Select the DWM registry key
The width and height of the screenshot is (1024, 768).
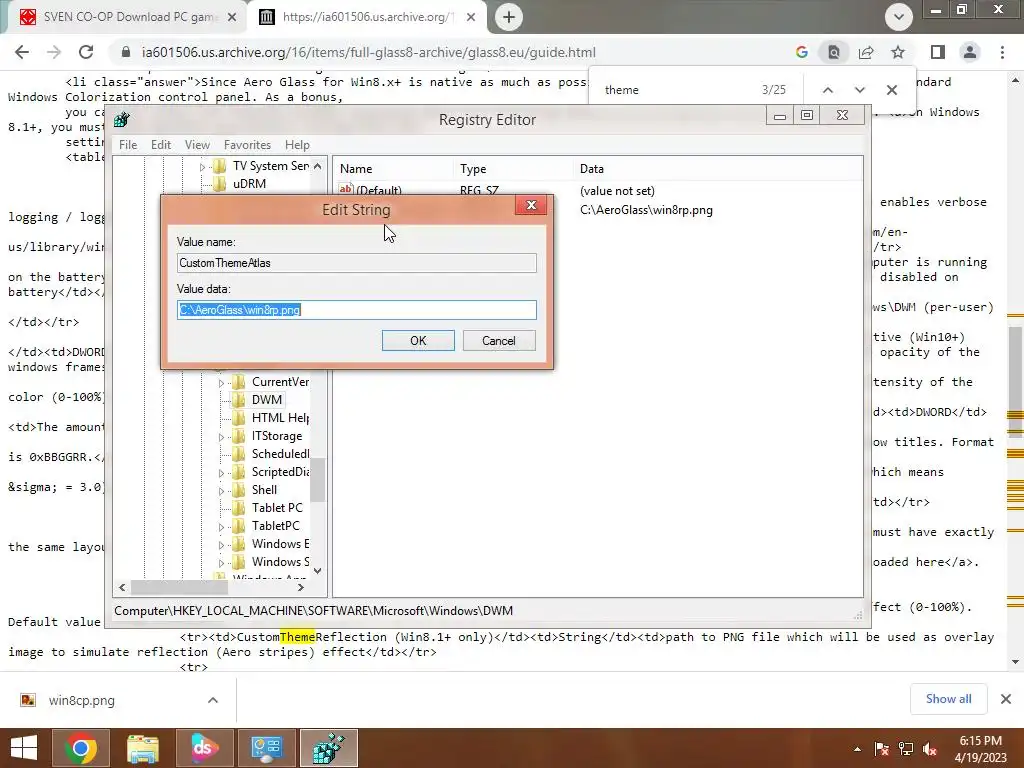[x=266, y=400]
